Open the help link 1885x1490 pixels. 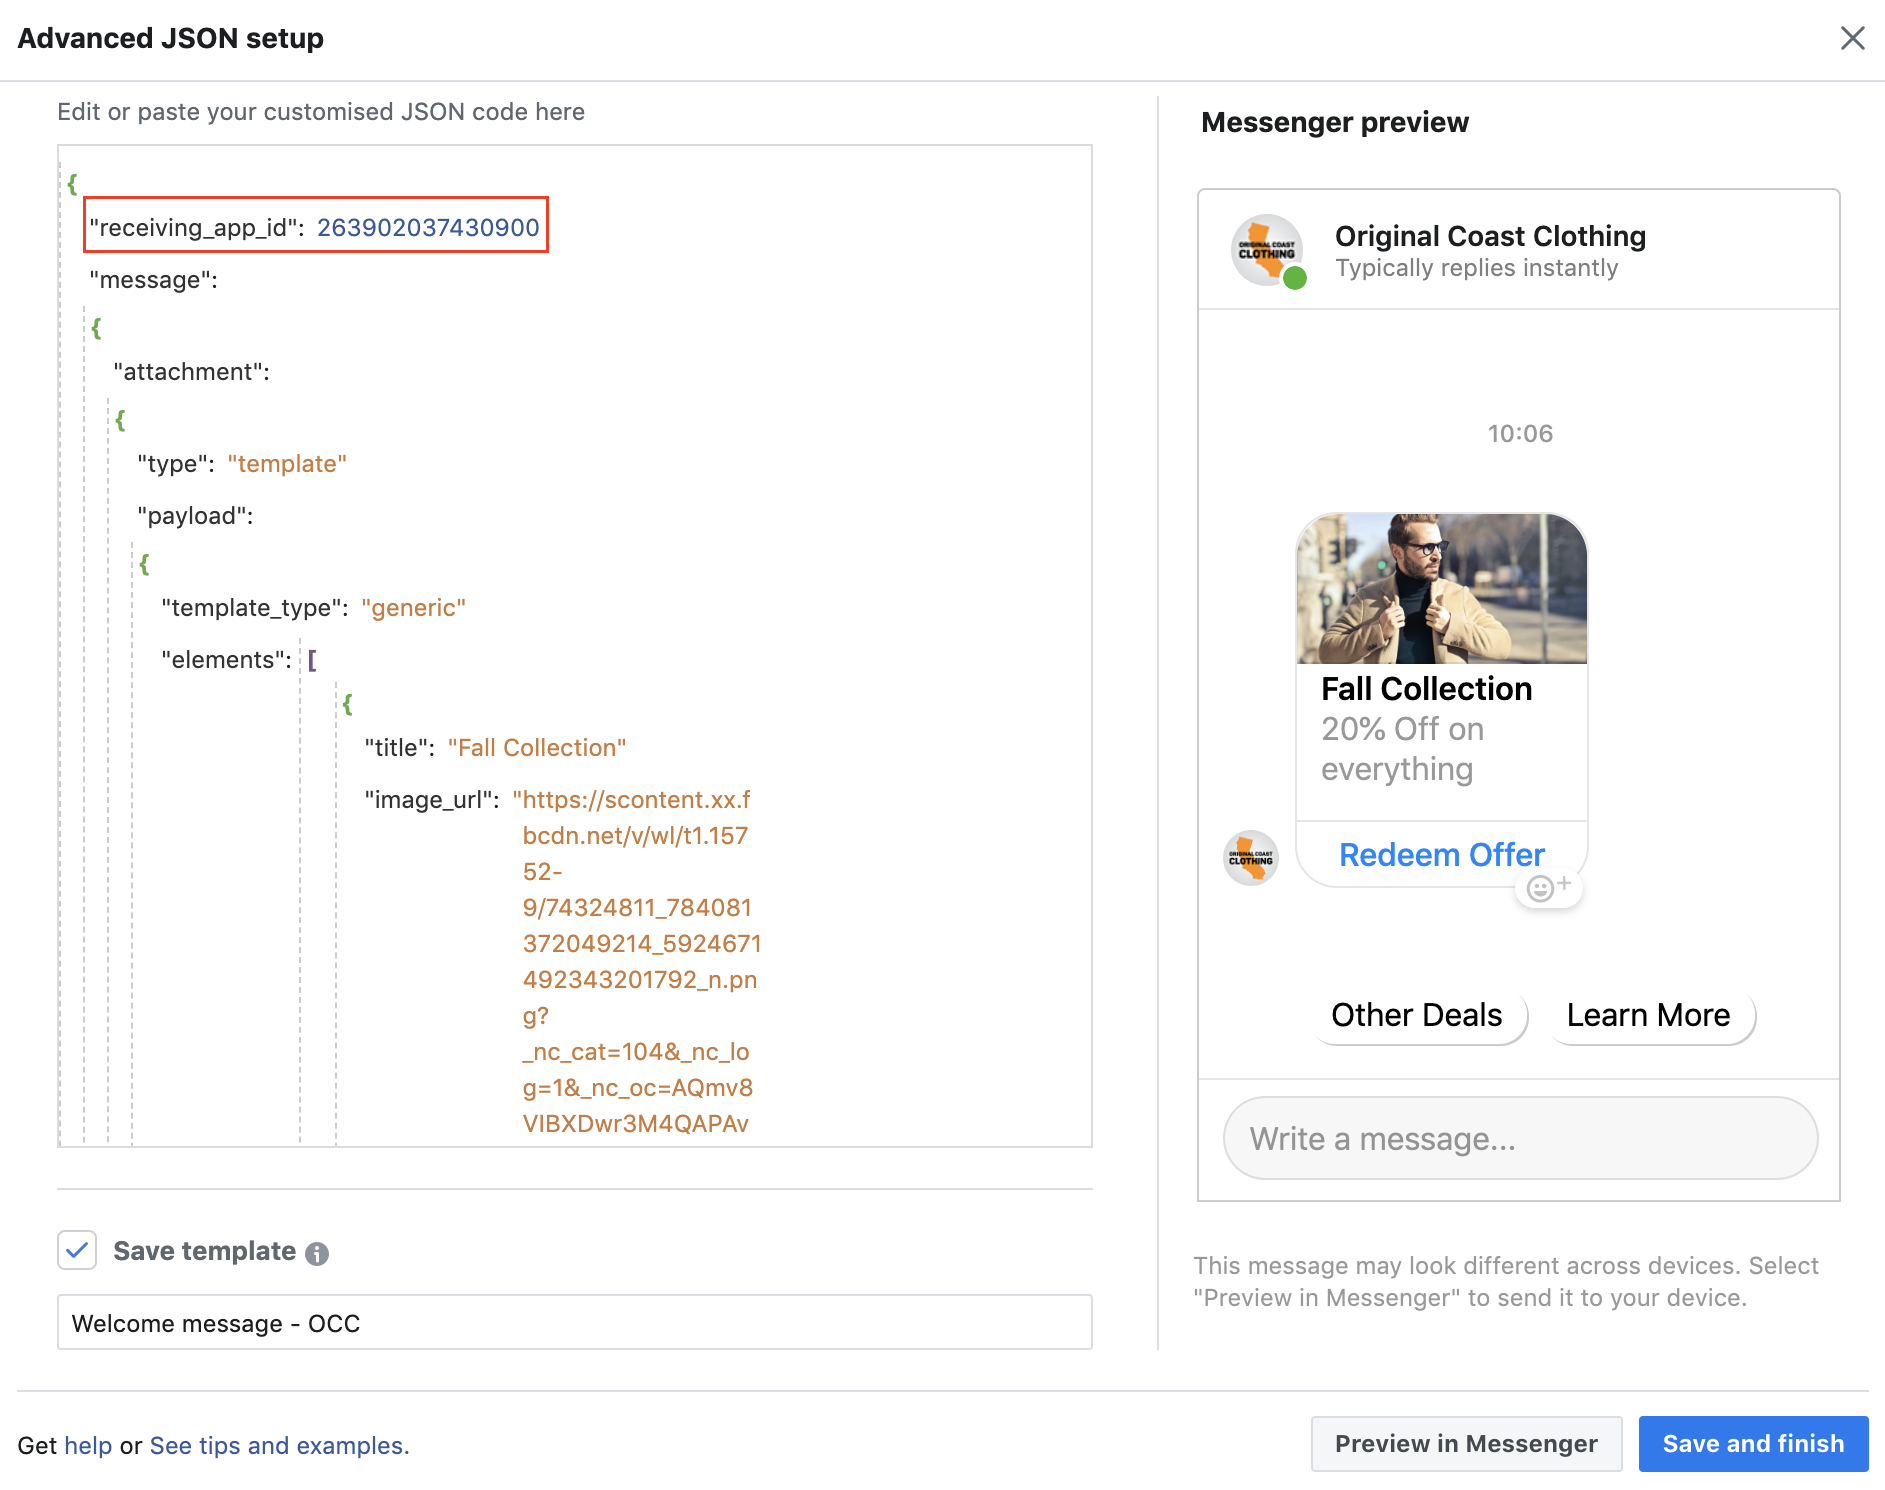point(88,1446)
